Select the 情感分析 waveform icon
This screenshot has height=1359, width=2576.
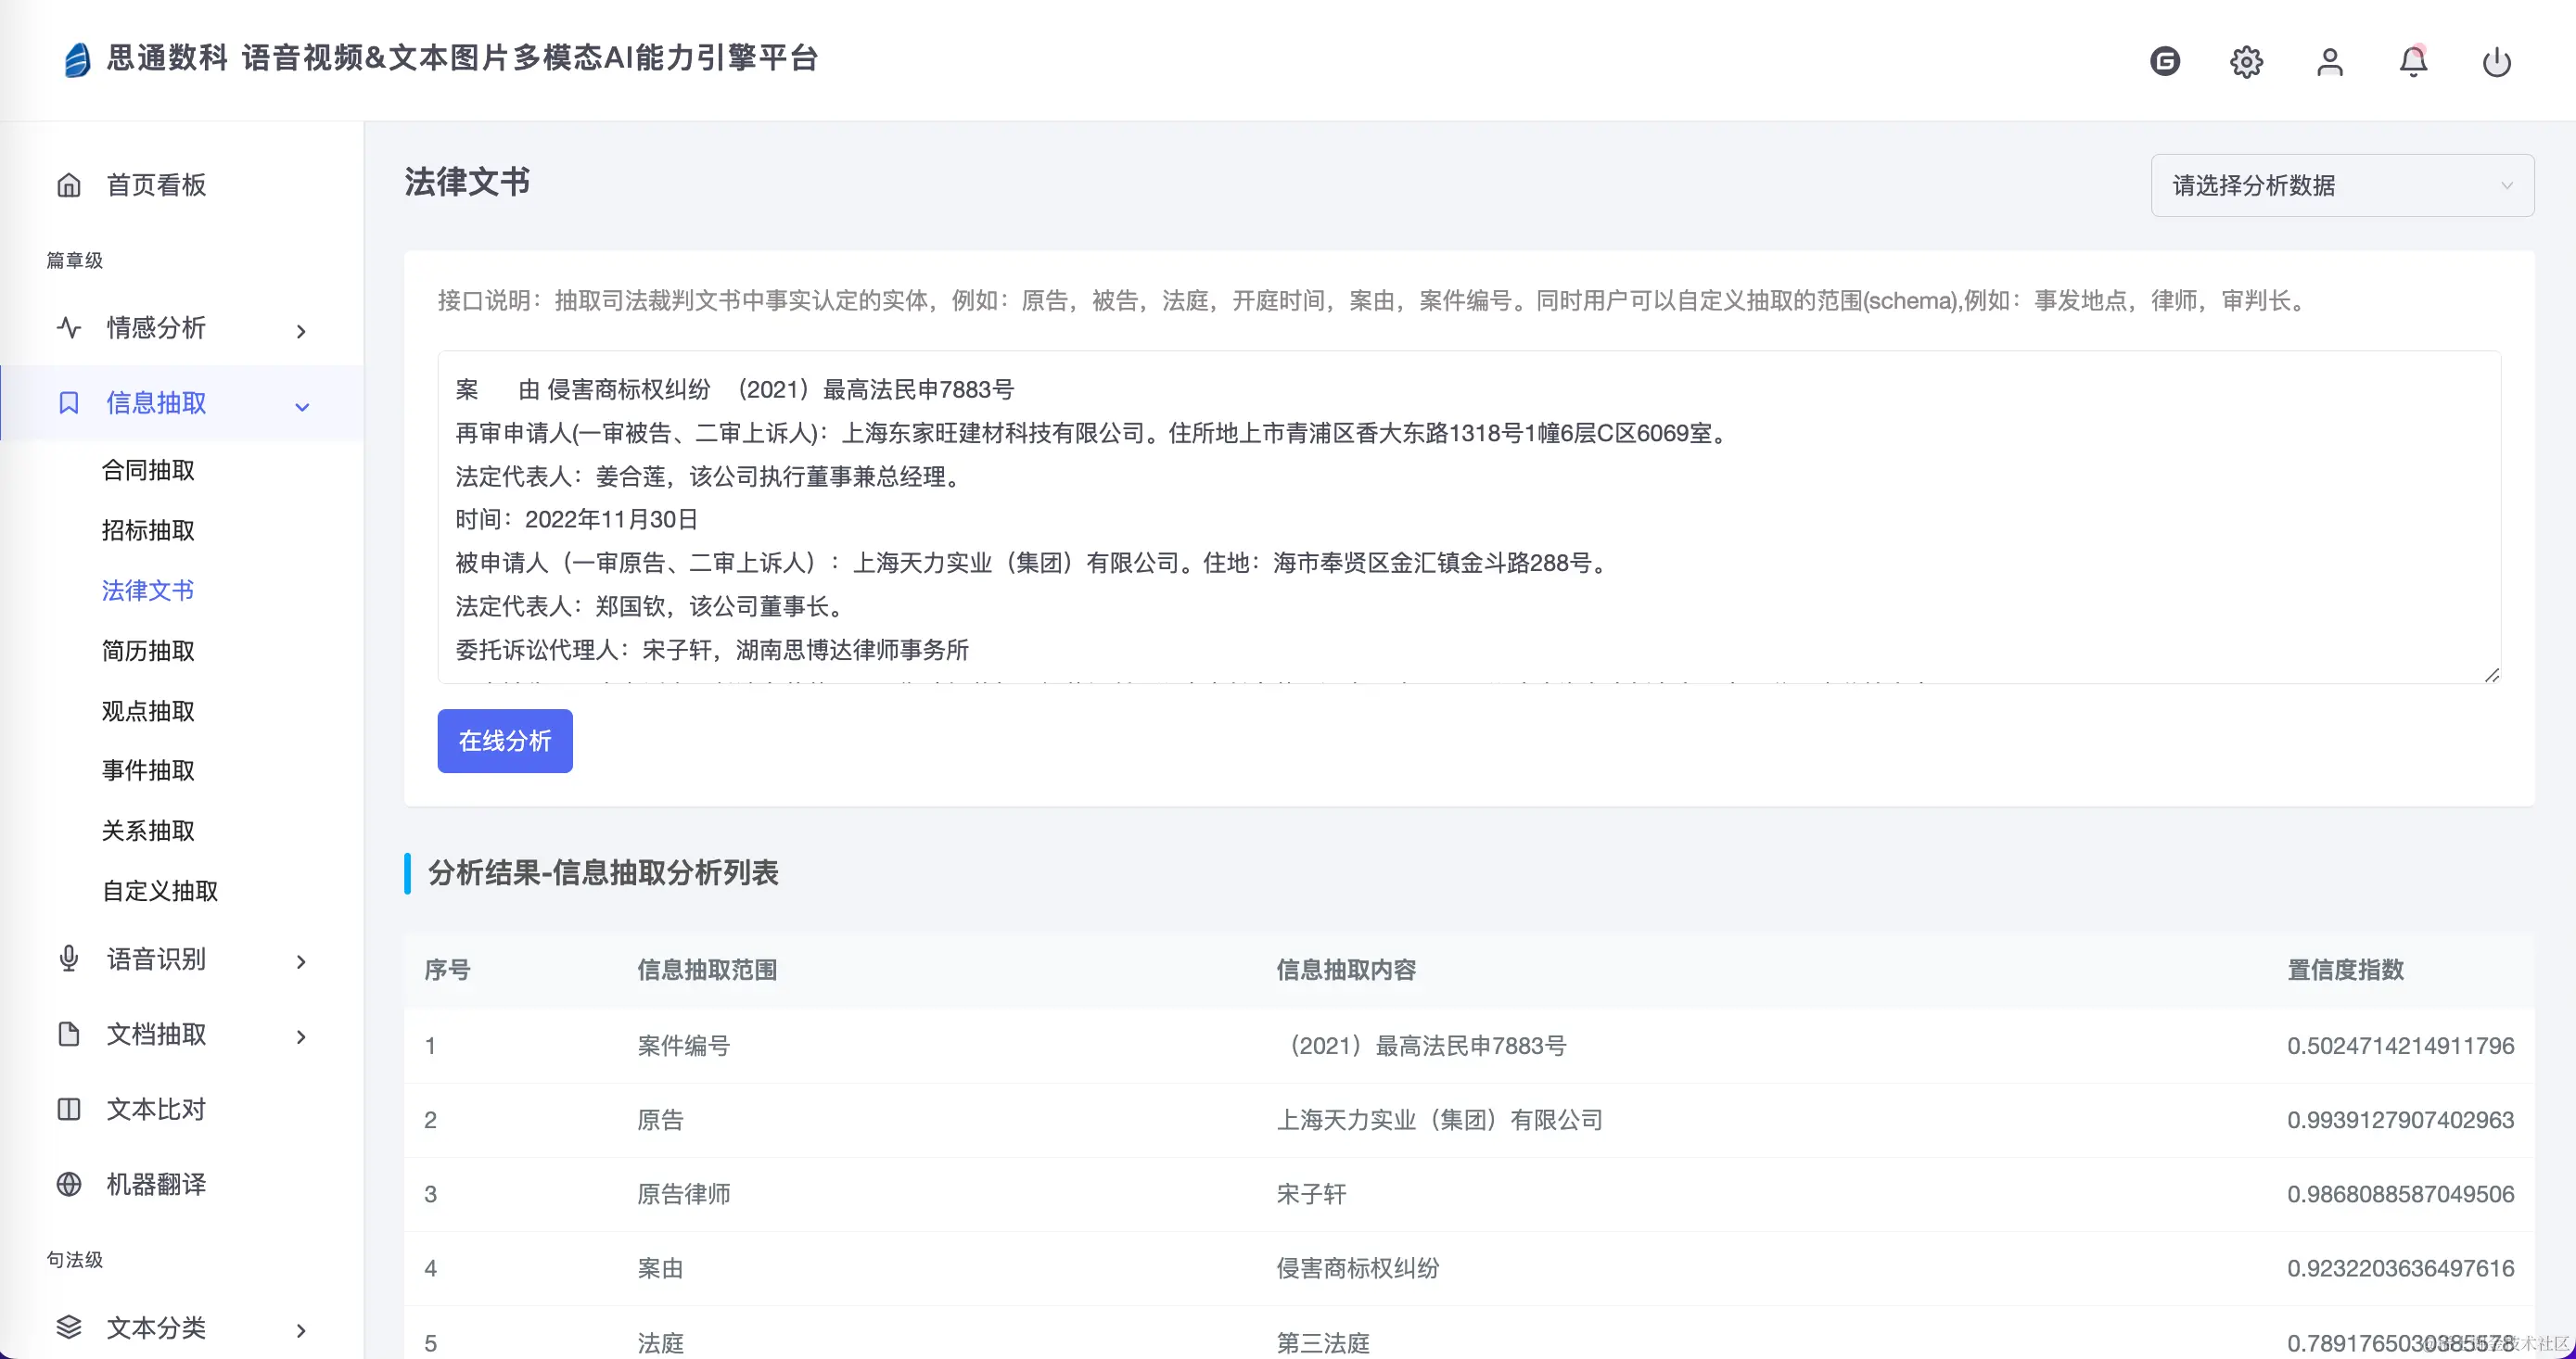[x=68, y=328]
